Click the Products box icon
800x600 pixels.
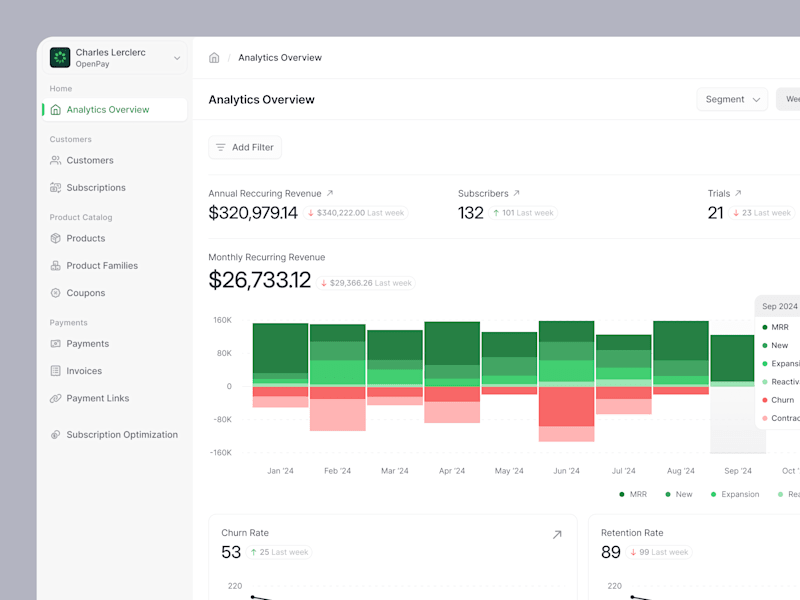(x=56, y=238)
